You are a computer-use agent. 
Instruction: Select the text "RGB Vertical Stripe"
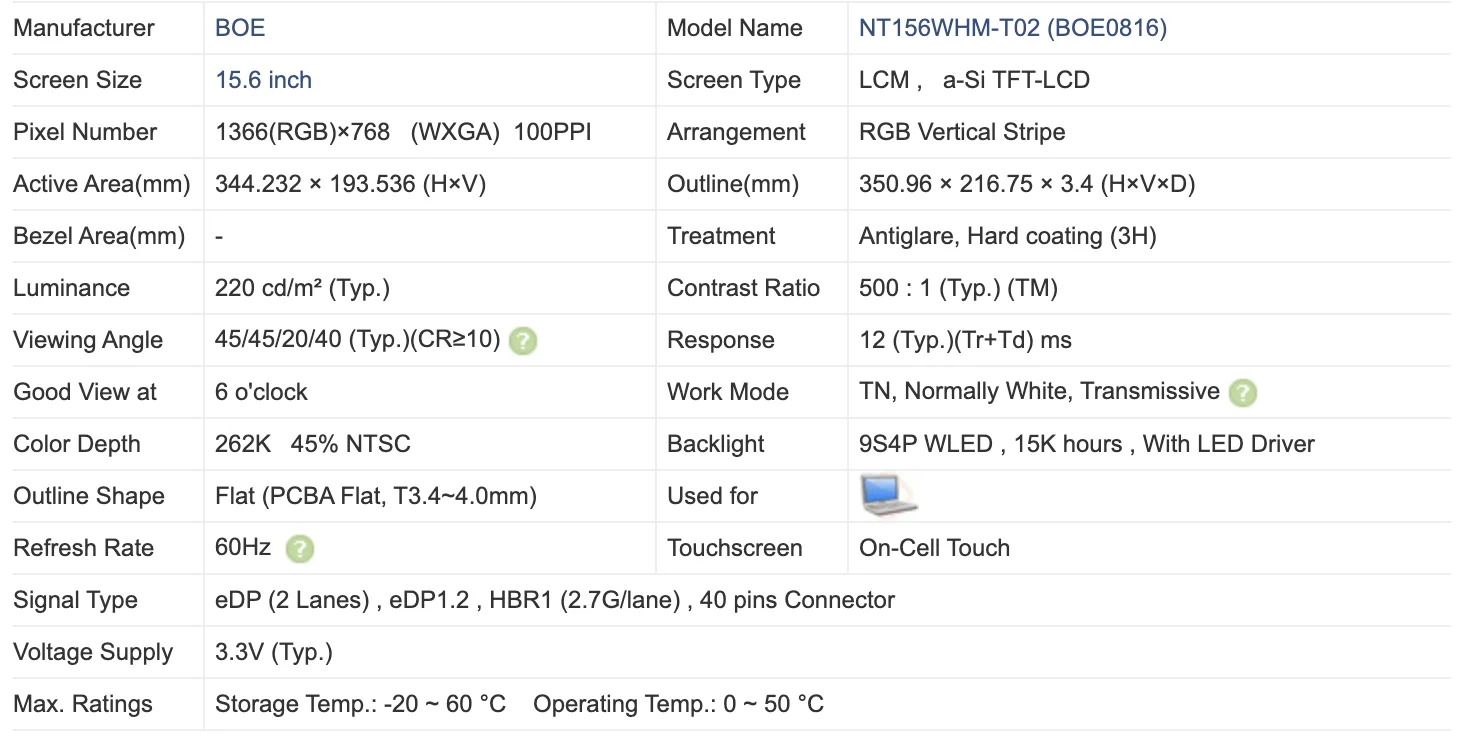(962, 132)
